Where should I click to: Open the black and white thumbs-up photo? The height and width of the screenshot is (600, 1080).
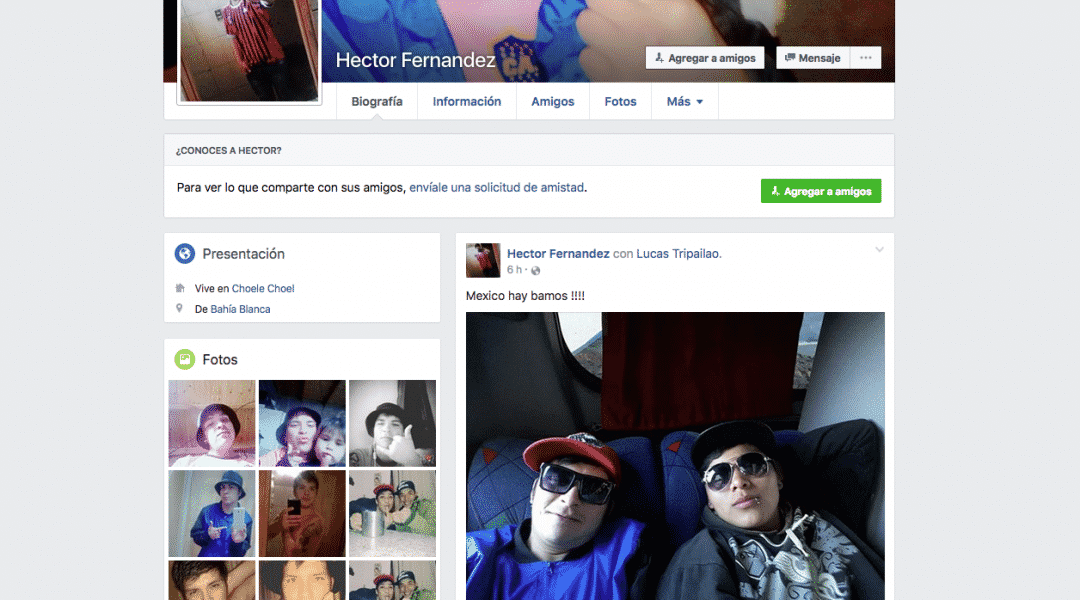tap(393, 423)
